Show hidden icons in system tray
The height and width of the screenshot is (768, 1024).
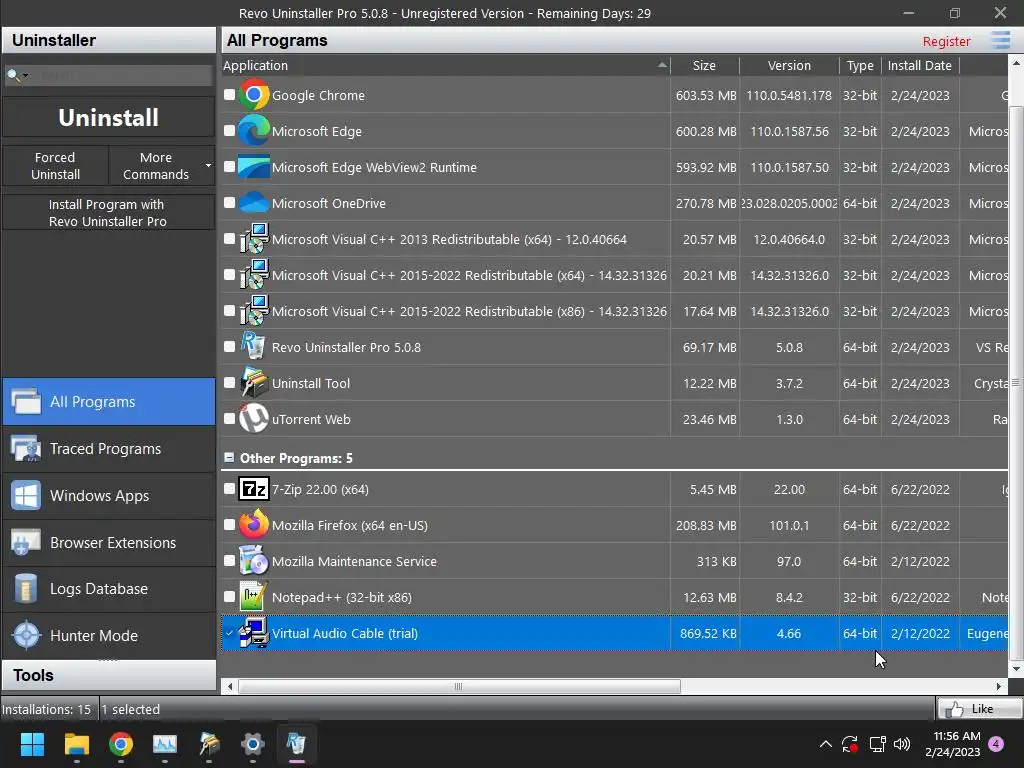825,744
